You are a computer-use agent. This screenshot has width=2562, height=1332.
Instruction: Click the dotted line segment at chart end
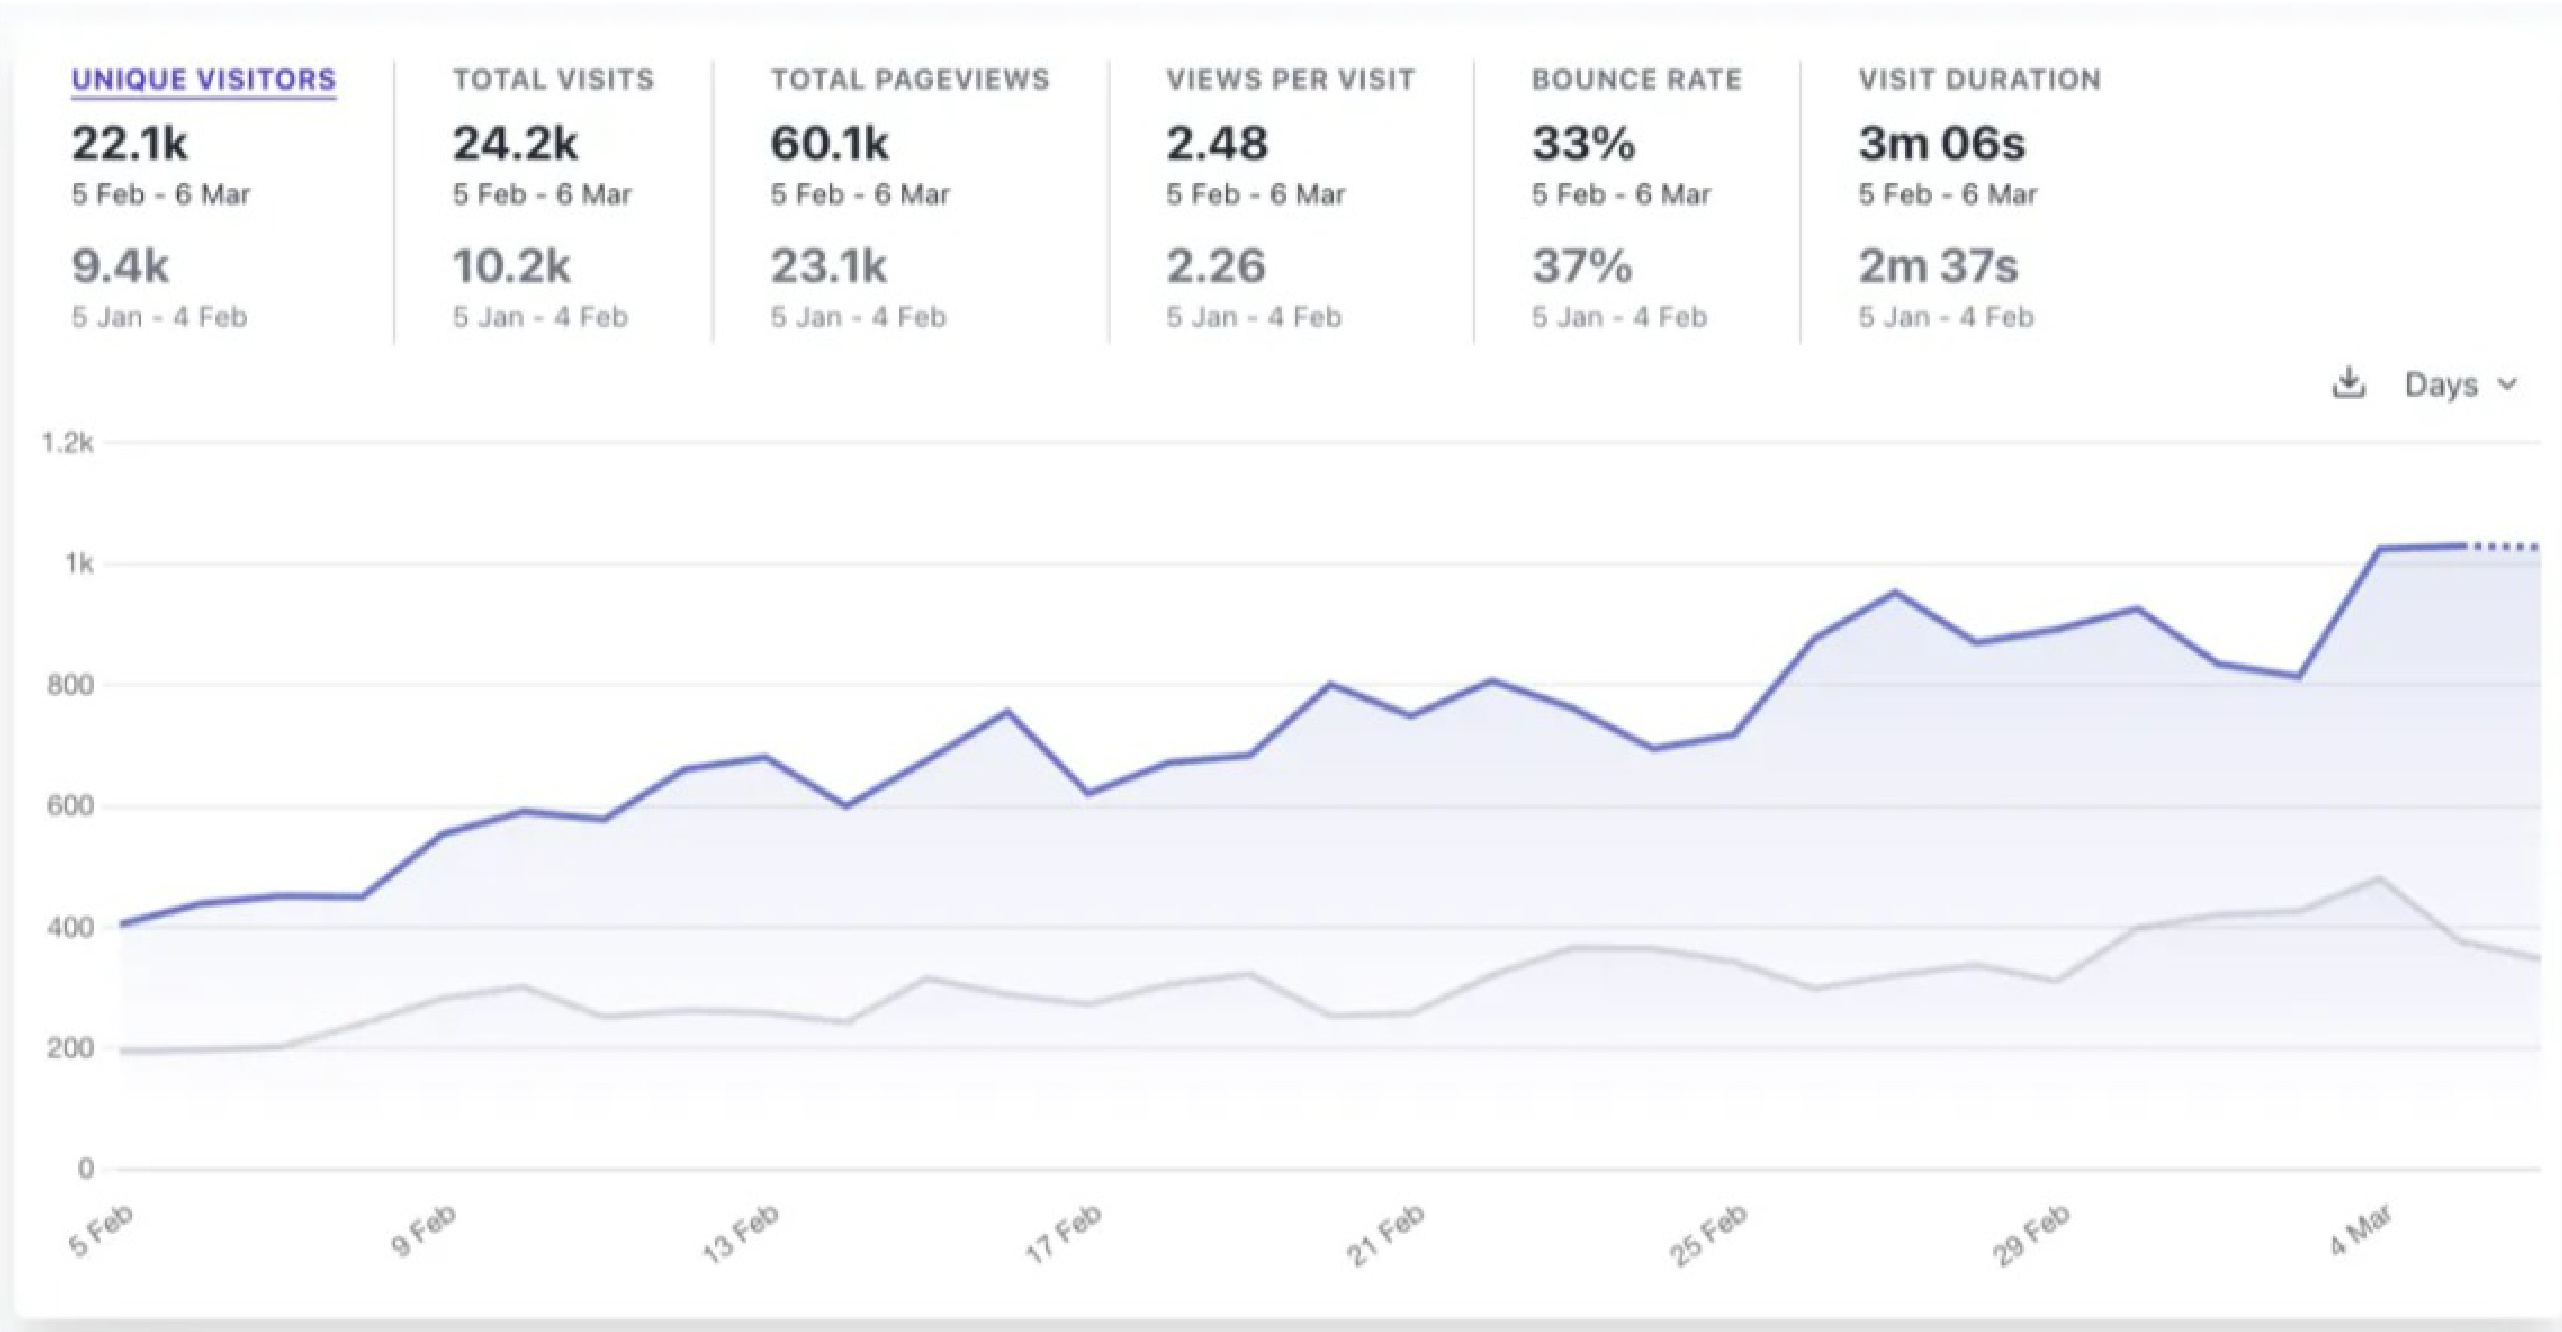pos(2505,547)
